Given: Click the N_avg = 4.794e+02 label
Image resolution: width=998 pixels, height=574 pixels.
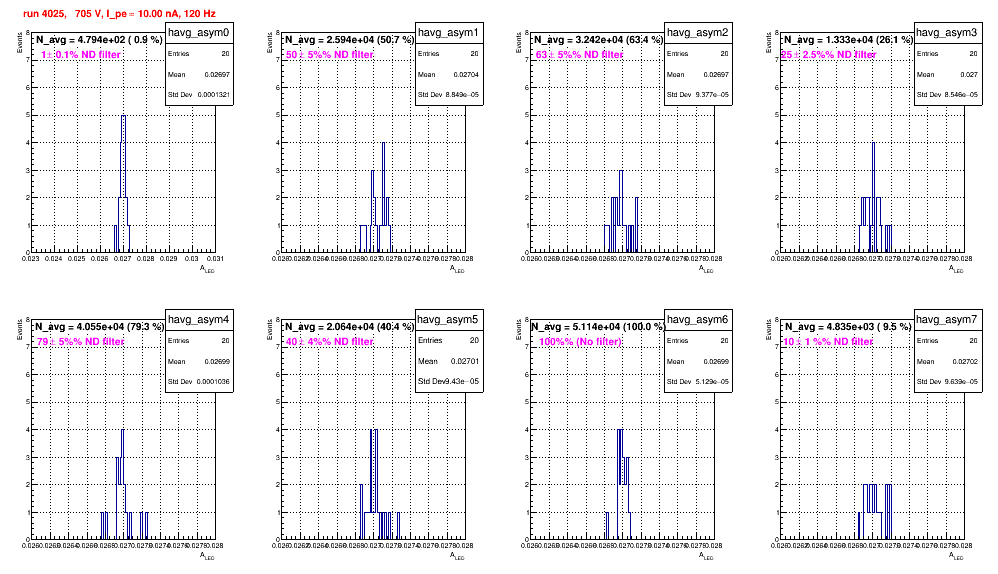Looking at the screenshot, I should (99, 39).
